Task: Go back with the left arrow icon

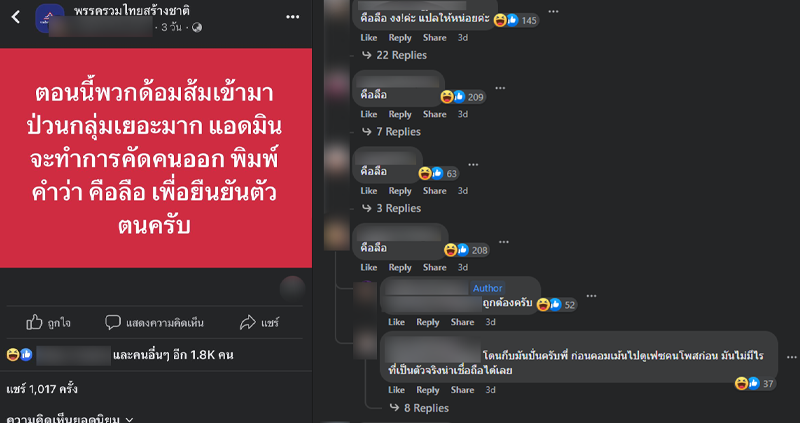Action: coord(16,17)
